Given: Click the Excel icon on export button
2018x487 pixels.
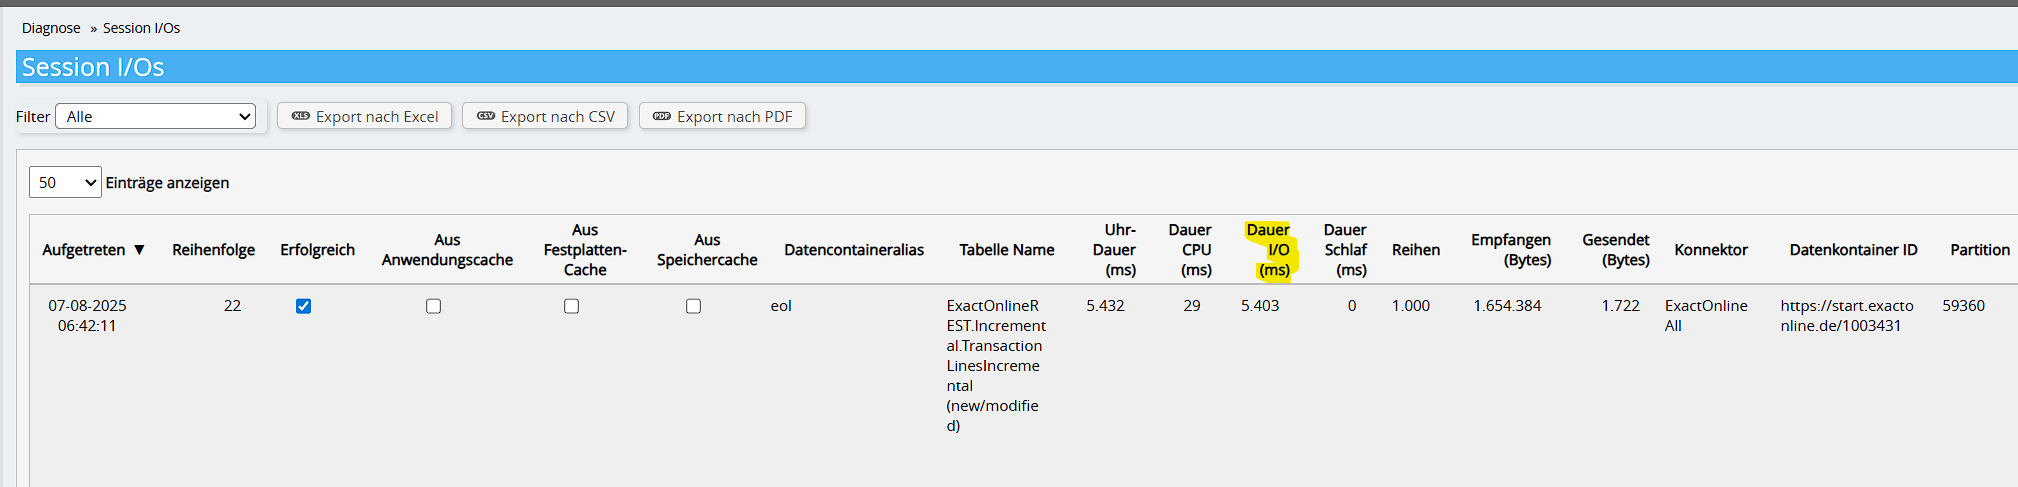Looking at the screenshot, I should (x=300, y=116).
